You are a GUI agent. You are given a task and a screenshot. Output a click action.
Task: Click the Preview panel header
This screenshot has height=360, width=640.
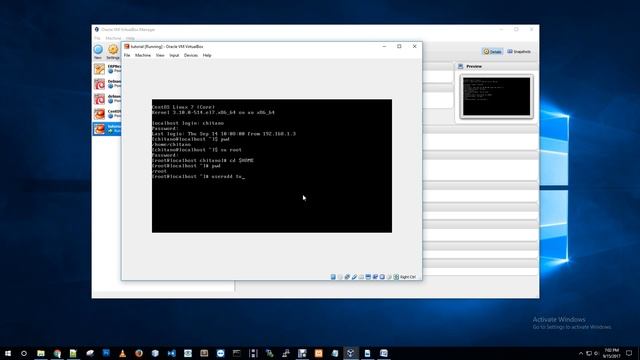(496, 66)
